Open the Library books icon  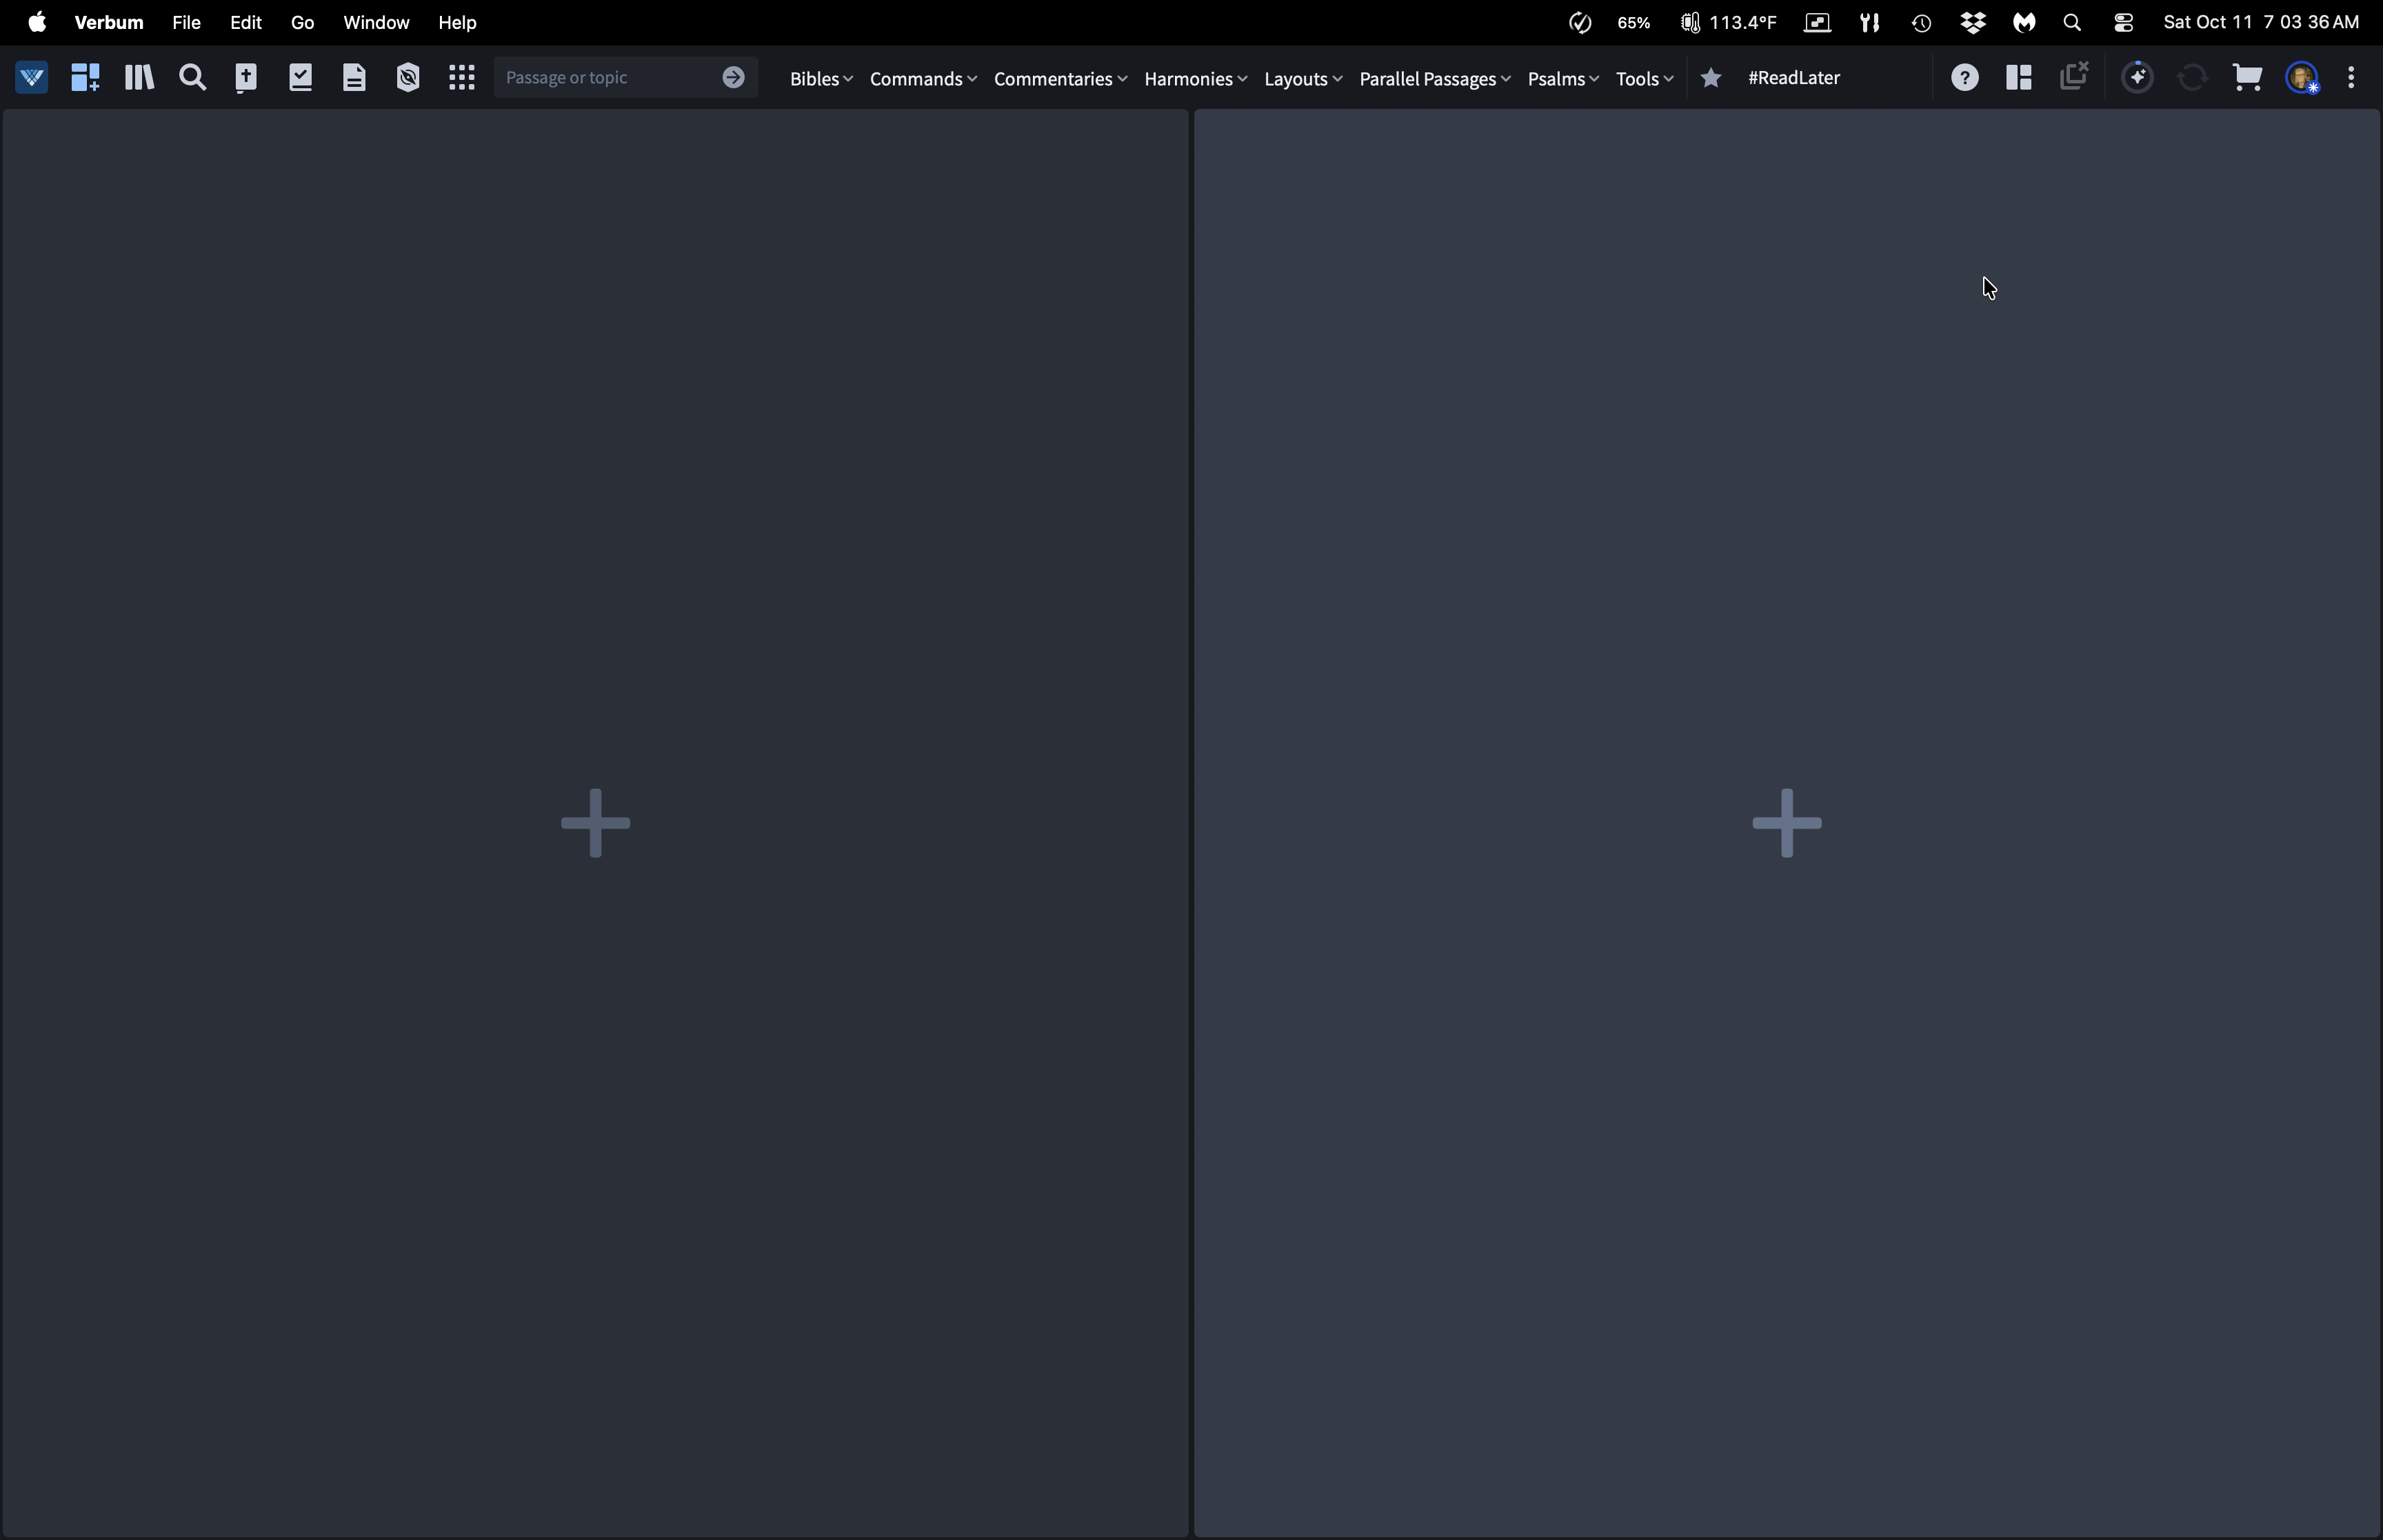pos(139,78)
